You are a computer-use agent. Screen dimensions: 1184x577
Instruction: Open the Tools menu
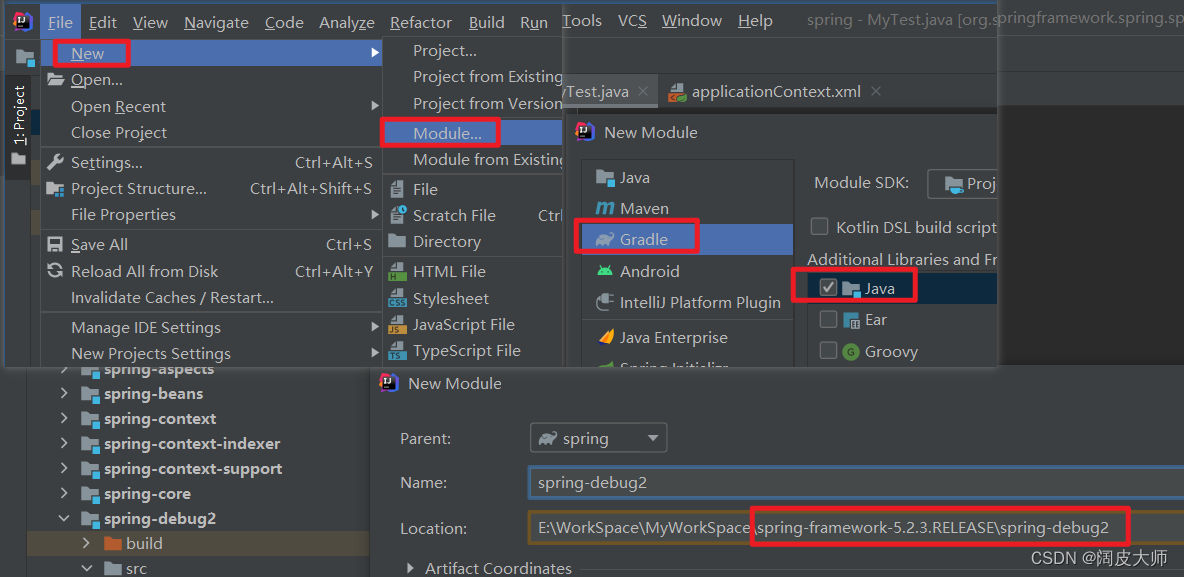coord(582,20)
